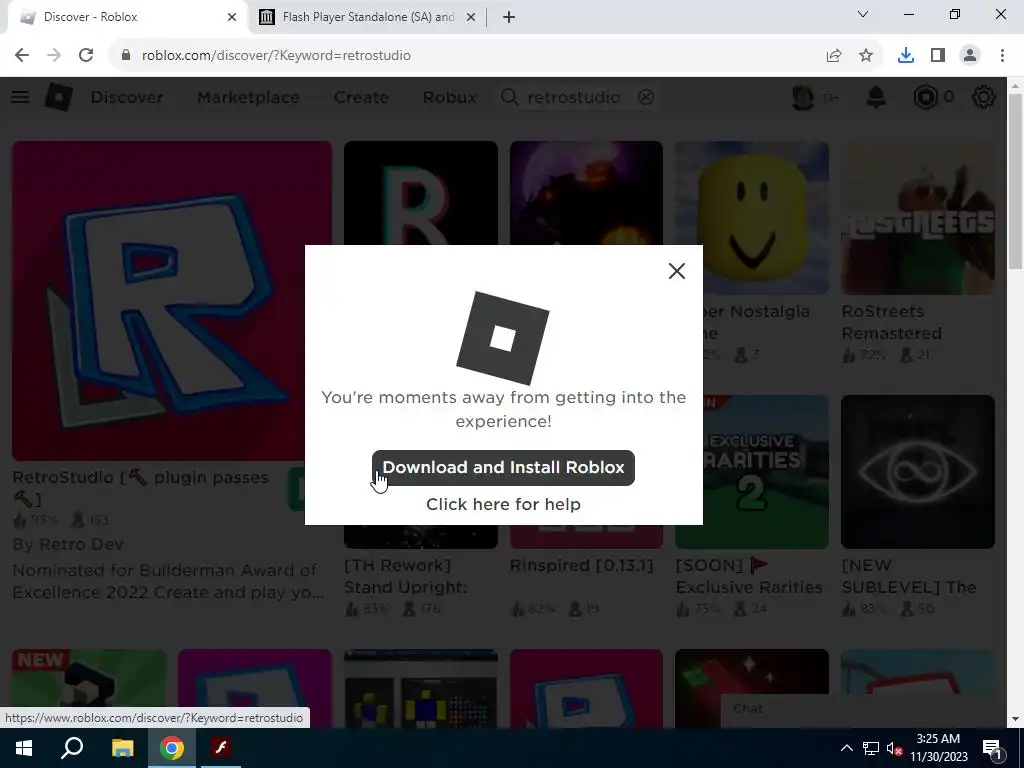Viewport: 1024px width, 768px height.
Task: Open TH Rework Stand Upright game title
Action: coord(406,576)
